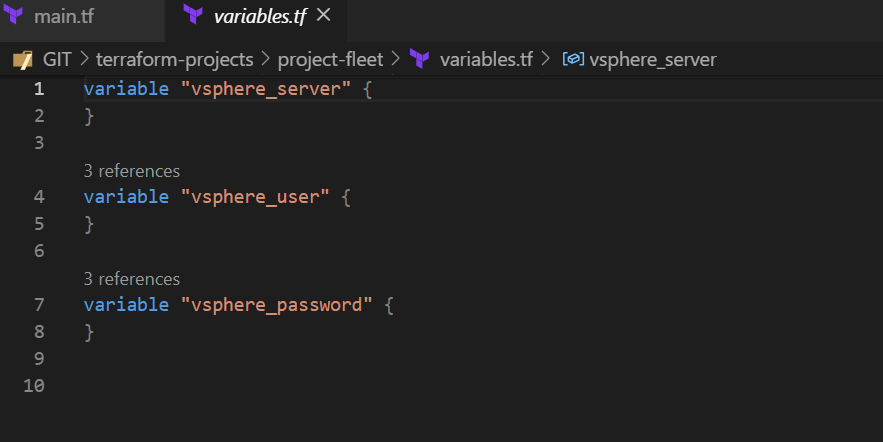The image size is (883, 442).
Task: Open the vsphere_server symbol breadcrumb
Action: pos(653,59)
